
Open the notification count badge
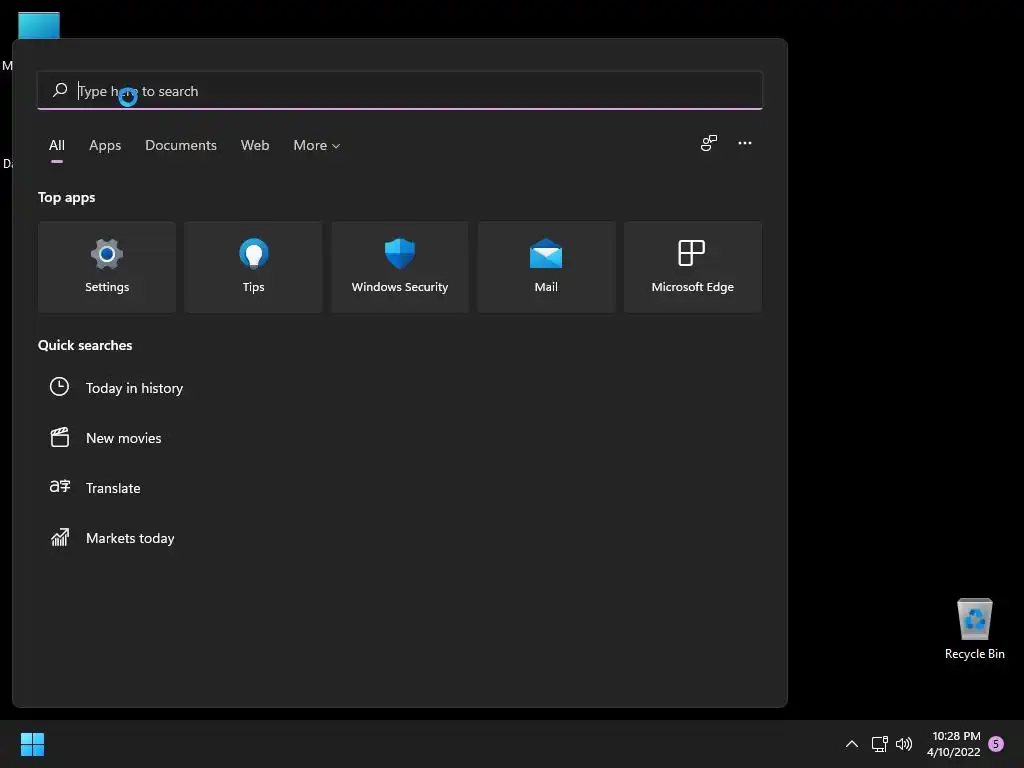[x=996, y=744]
